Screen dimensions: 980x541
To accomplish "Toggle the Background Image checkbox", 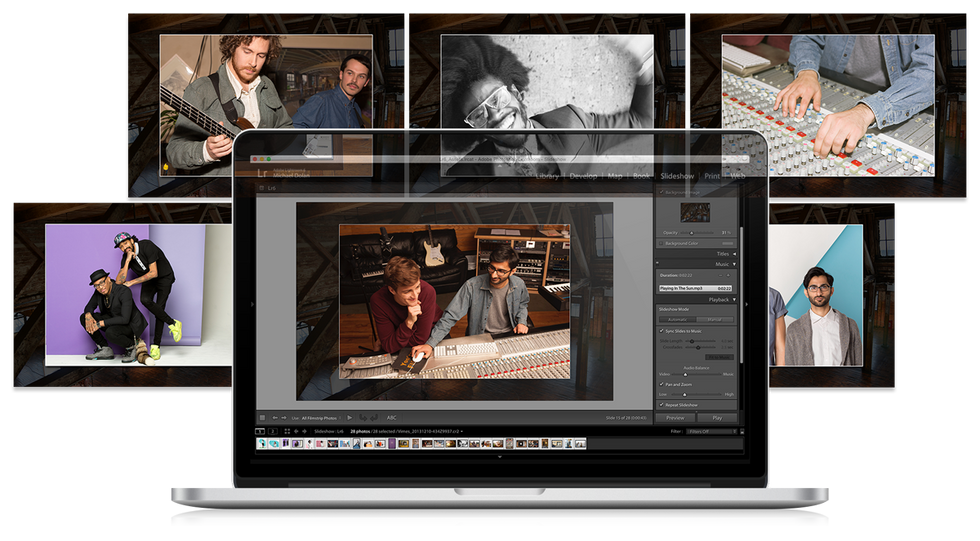I will (662, 192).
